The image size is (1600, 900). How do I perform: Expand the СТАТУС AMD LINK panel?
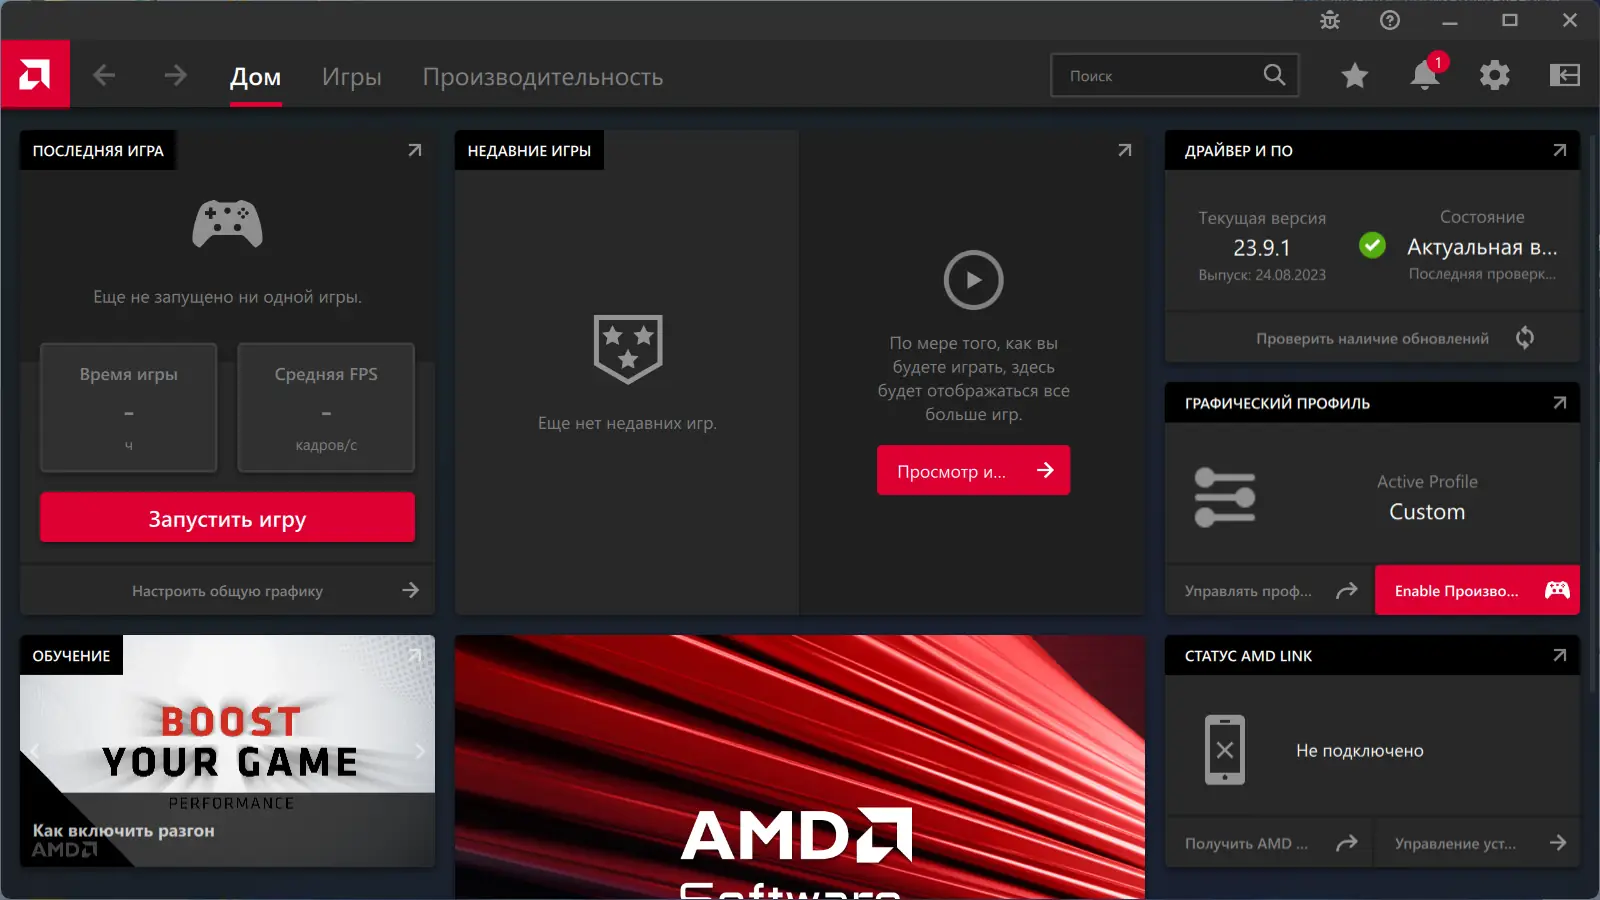pos(1559,655)
